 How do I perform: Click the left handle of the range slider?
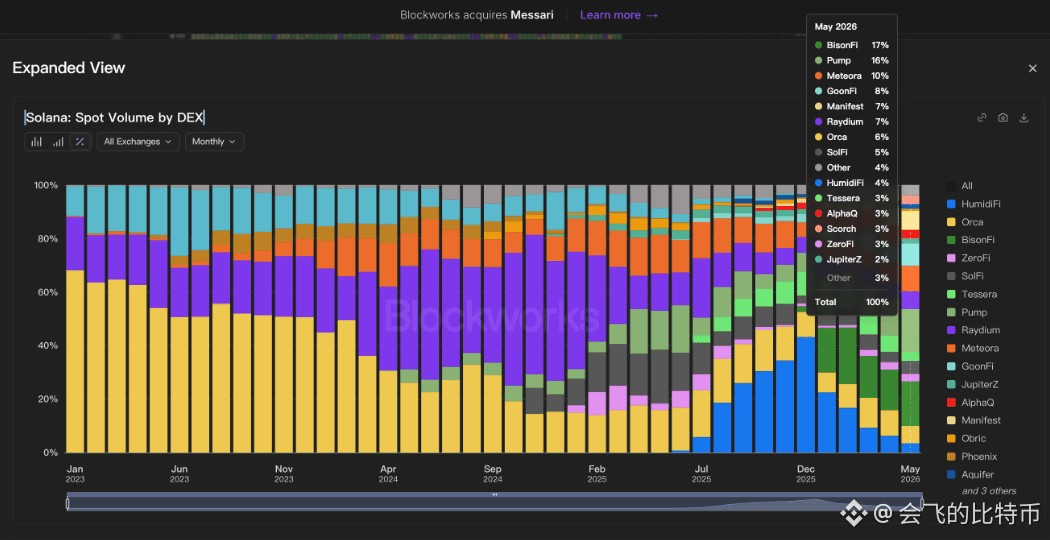tap(68, 503)
